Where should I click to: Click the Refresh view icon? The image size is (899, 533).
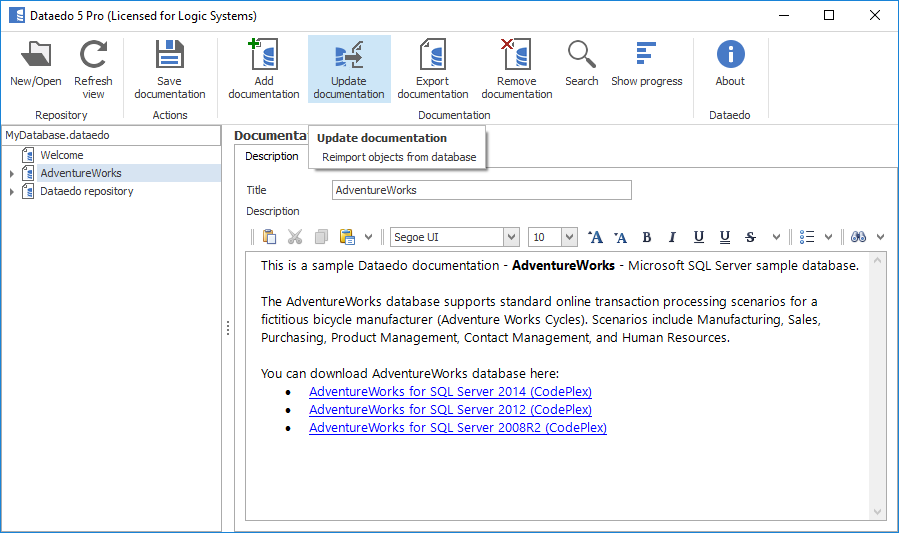[x=93, y=56]
